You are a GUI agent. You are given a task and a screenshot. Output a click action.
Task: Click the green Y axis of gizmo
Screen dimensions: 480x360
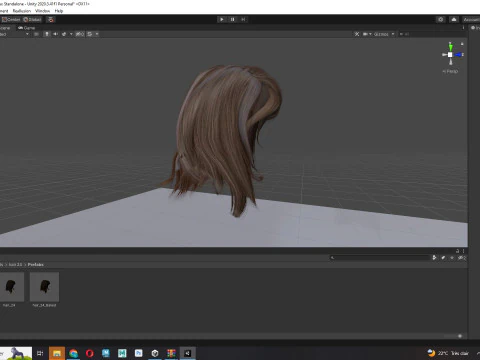[450, 47]
